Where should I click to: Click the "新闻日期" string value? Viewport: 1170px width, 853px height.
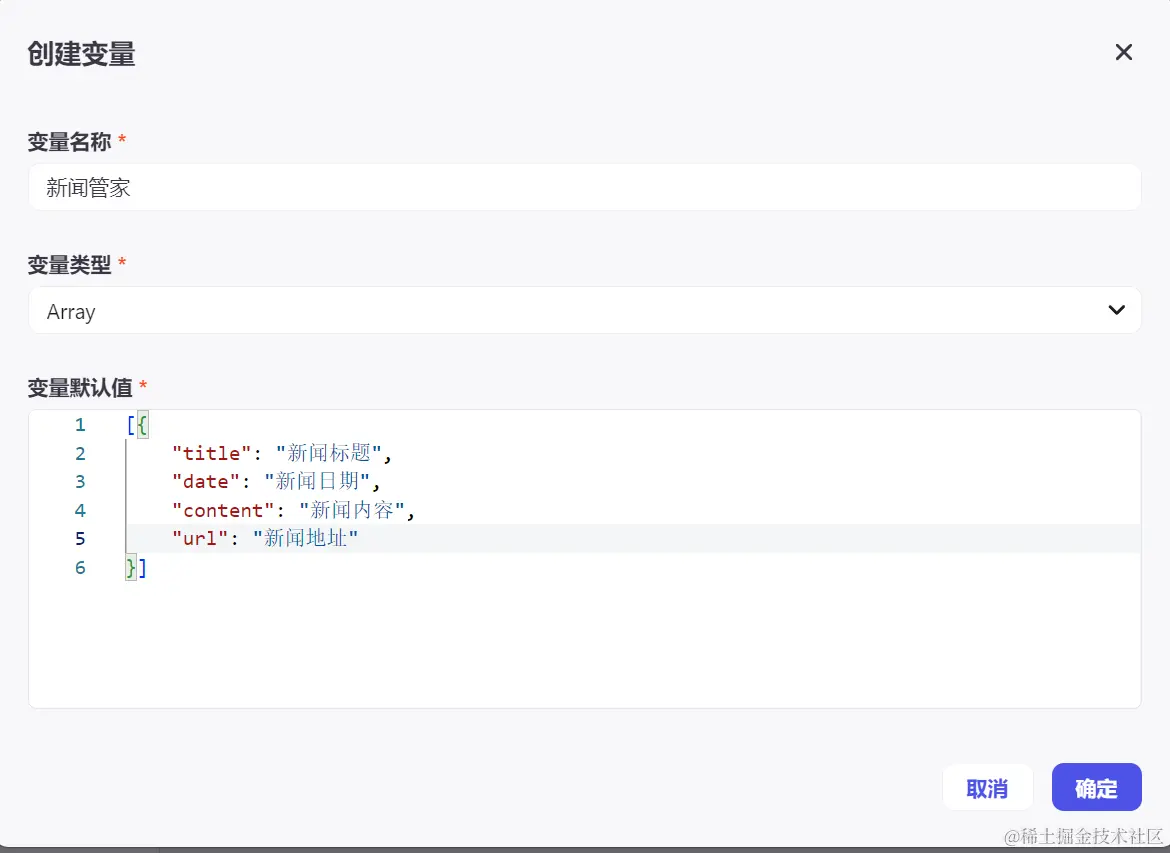[317, 482]
